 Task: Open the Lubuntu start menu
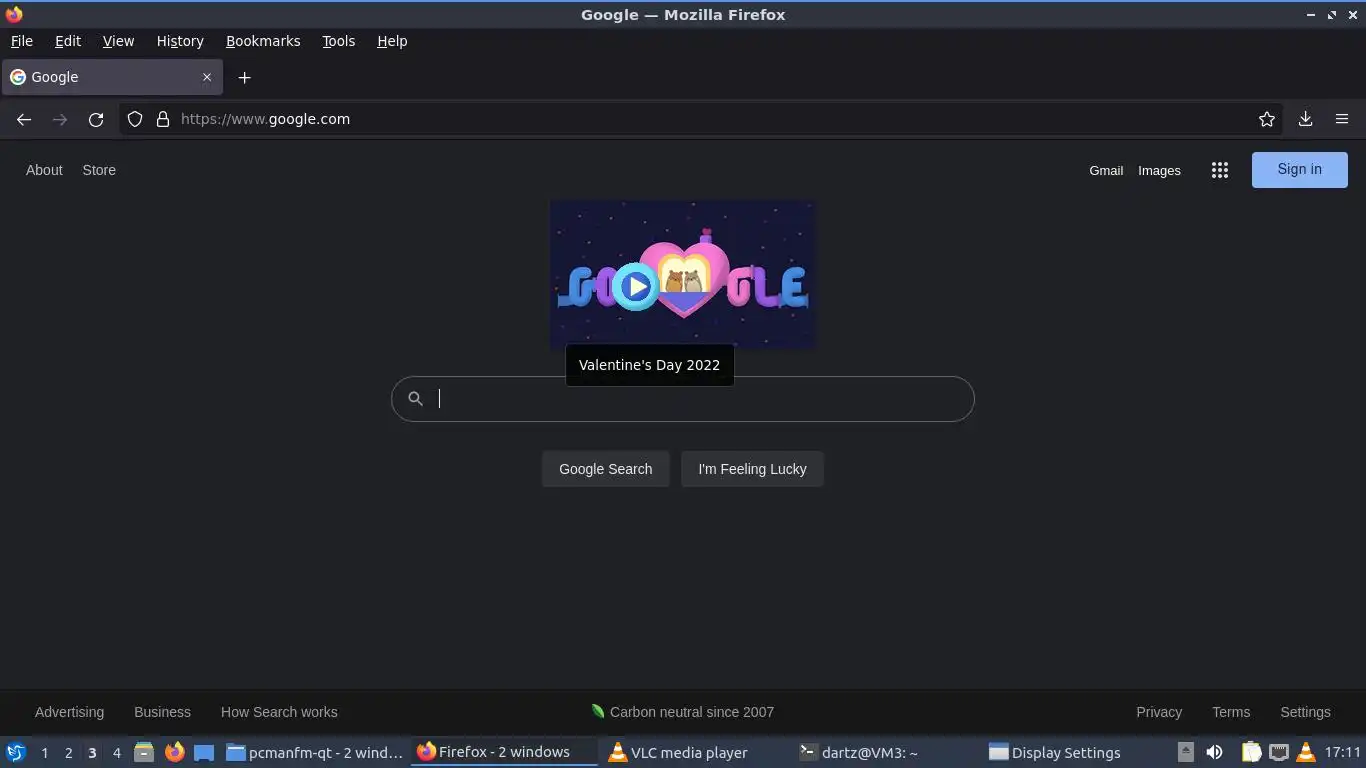[x=15, y=752]
